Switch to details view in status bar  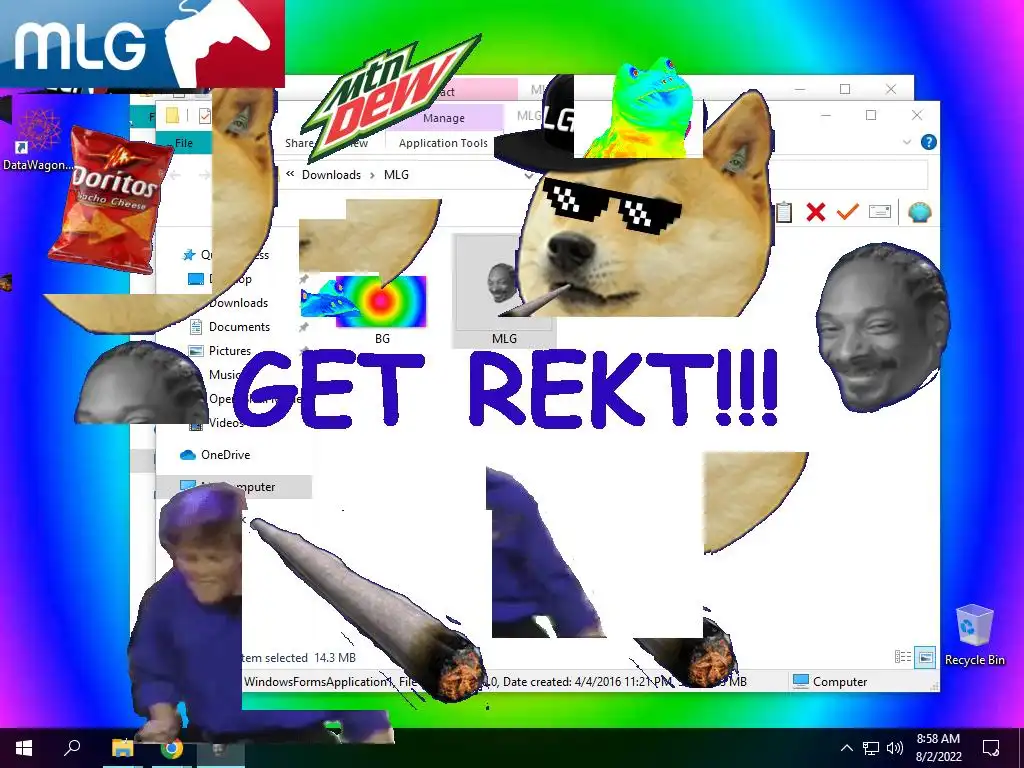[x=903, y=657]
